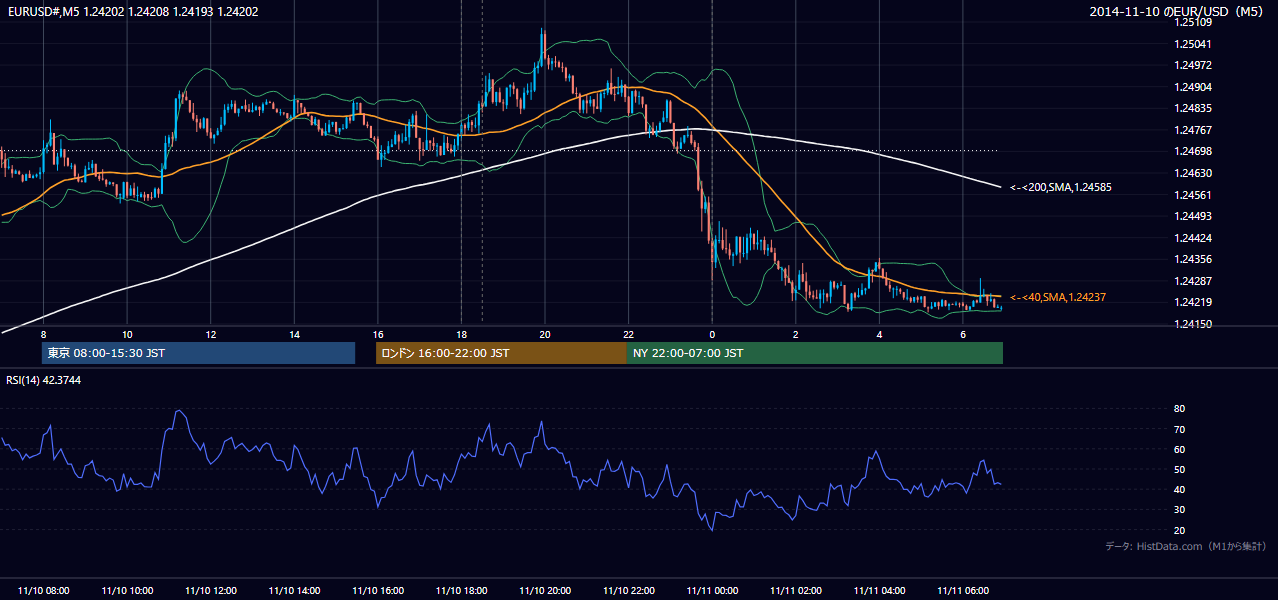Click hour label 18 under the price chart
Image resolution: width=1278 pixels, height=600 pixels.
461,334
